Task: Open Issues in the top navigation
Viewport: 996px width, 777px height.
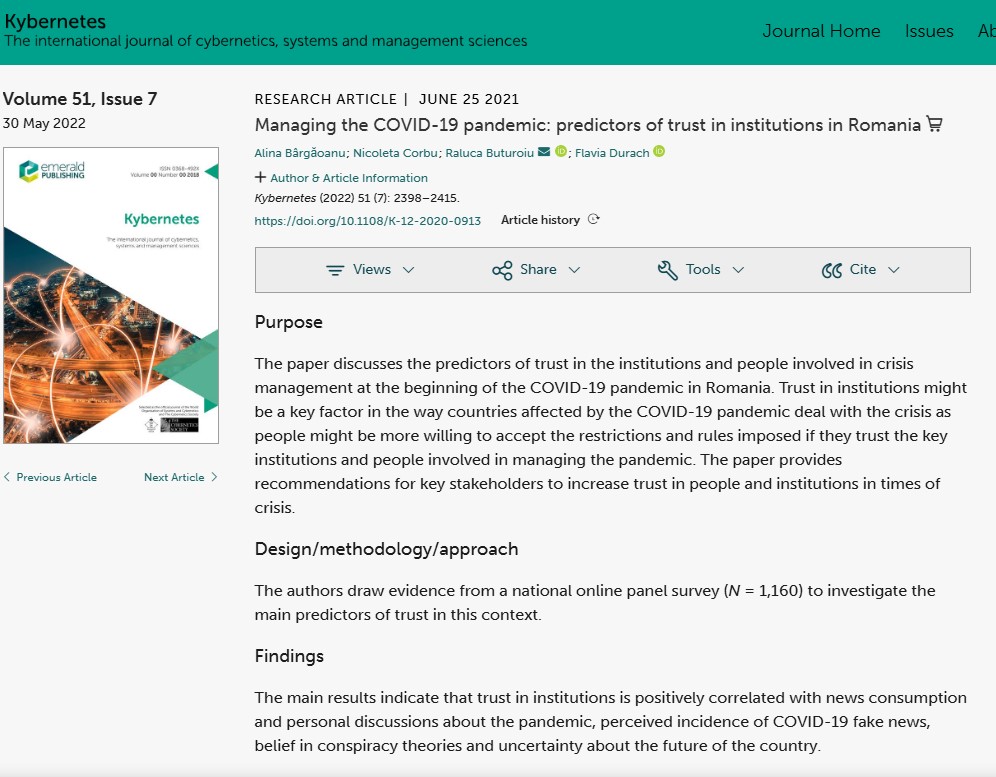Action: pyautogui.click(x=929, y=31)
